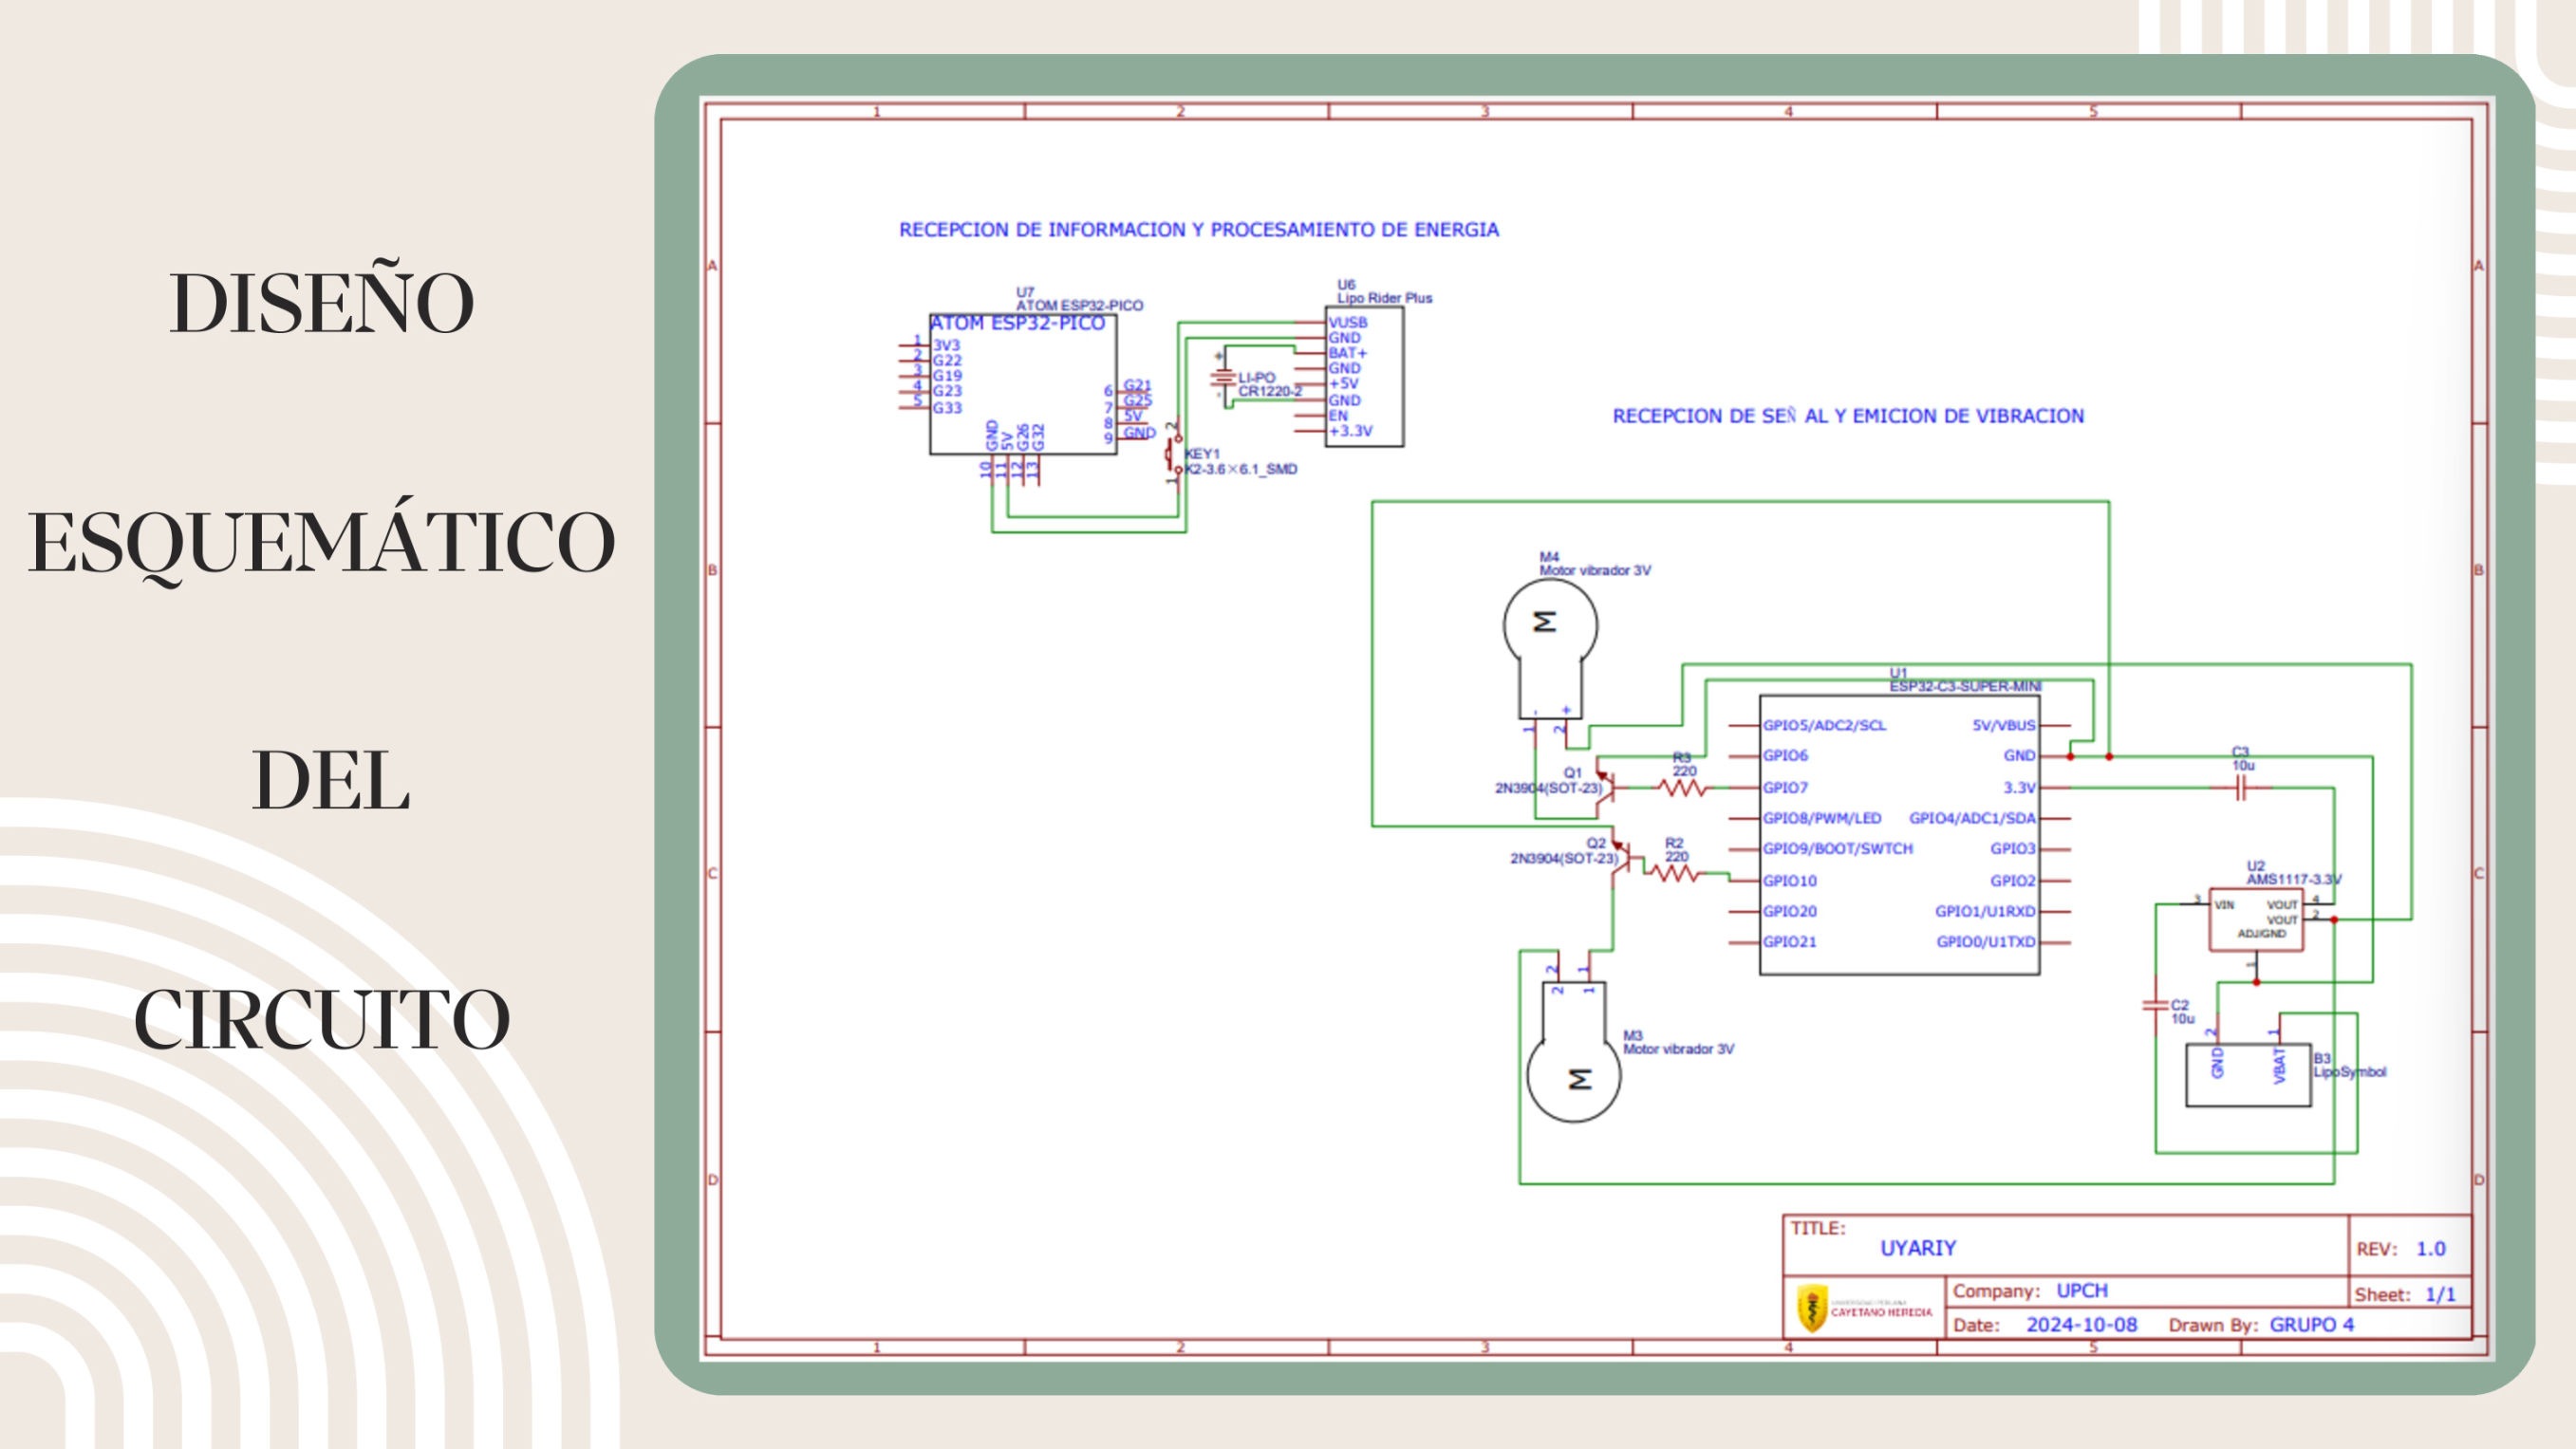Click the 'RECEPCION DE SEÑAL Y EMICION DE VIBRACION' heading
This screenshot has height=1449, width=2576.
(x=1848, y=416)
